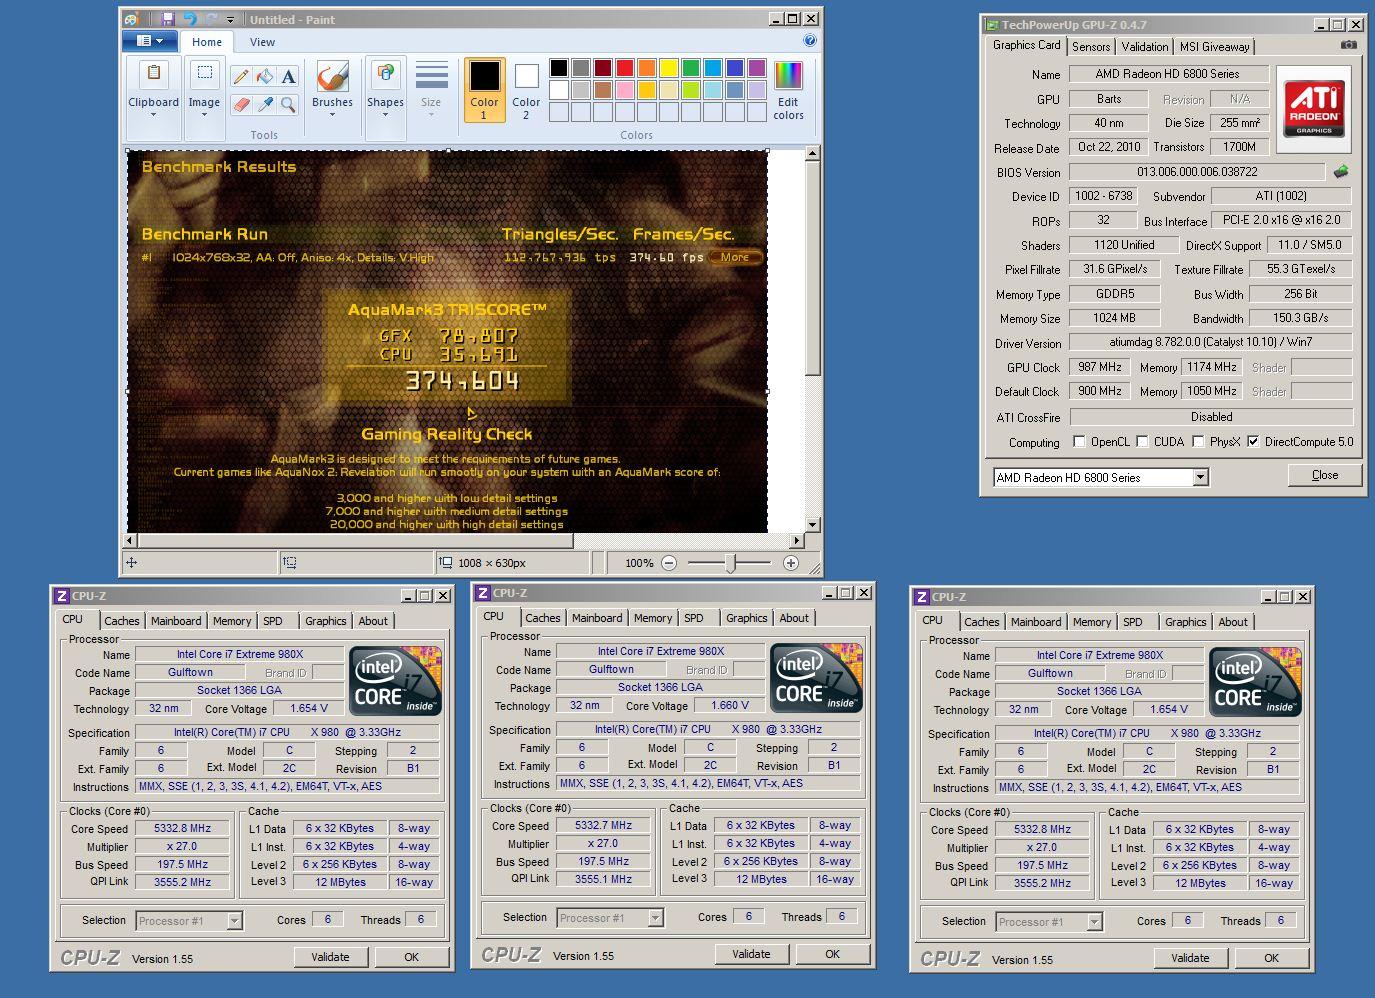Select the Color 1 black swatch button
This screenshot has width=1375, height=998.
[484, 90]
